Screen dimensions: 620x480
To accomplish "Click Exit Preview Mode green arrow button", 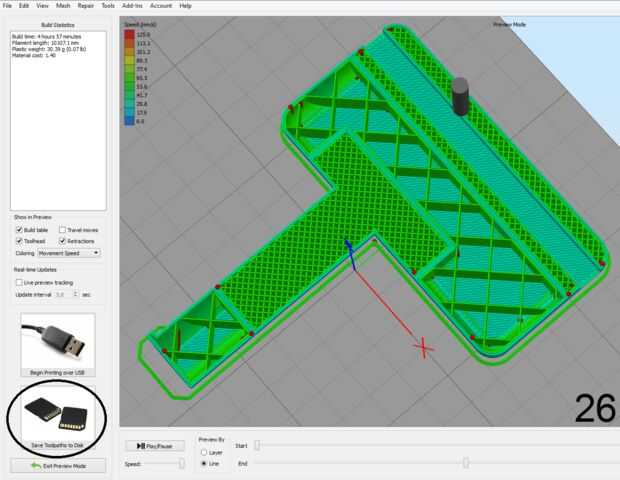I will click(58, 466).
